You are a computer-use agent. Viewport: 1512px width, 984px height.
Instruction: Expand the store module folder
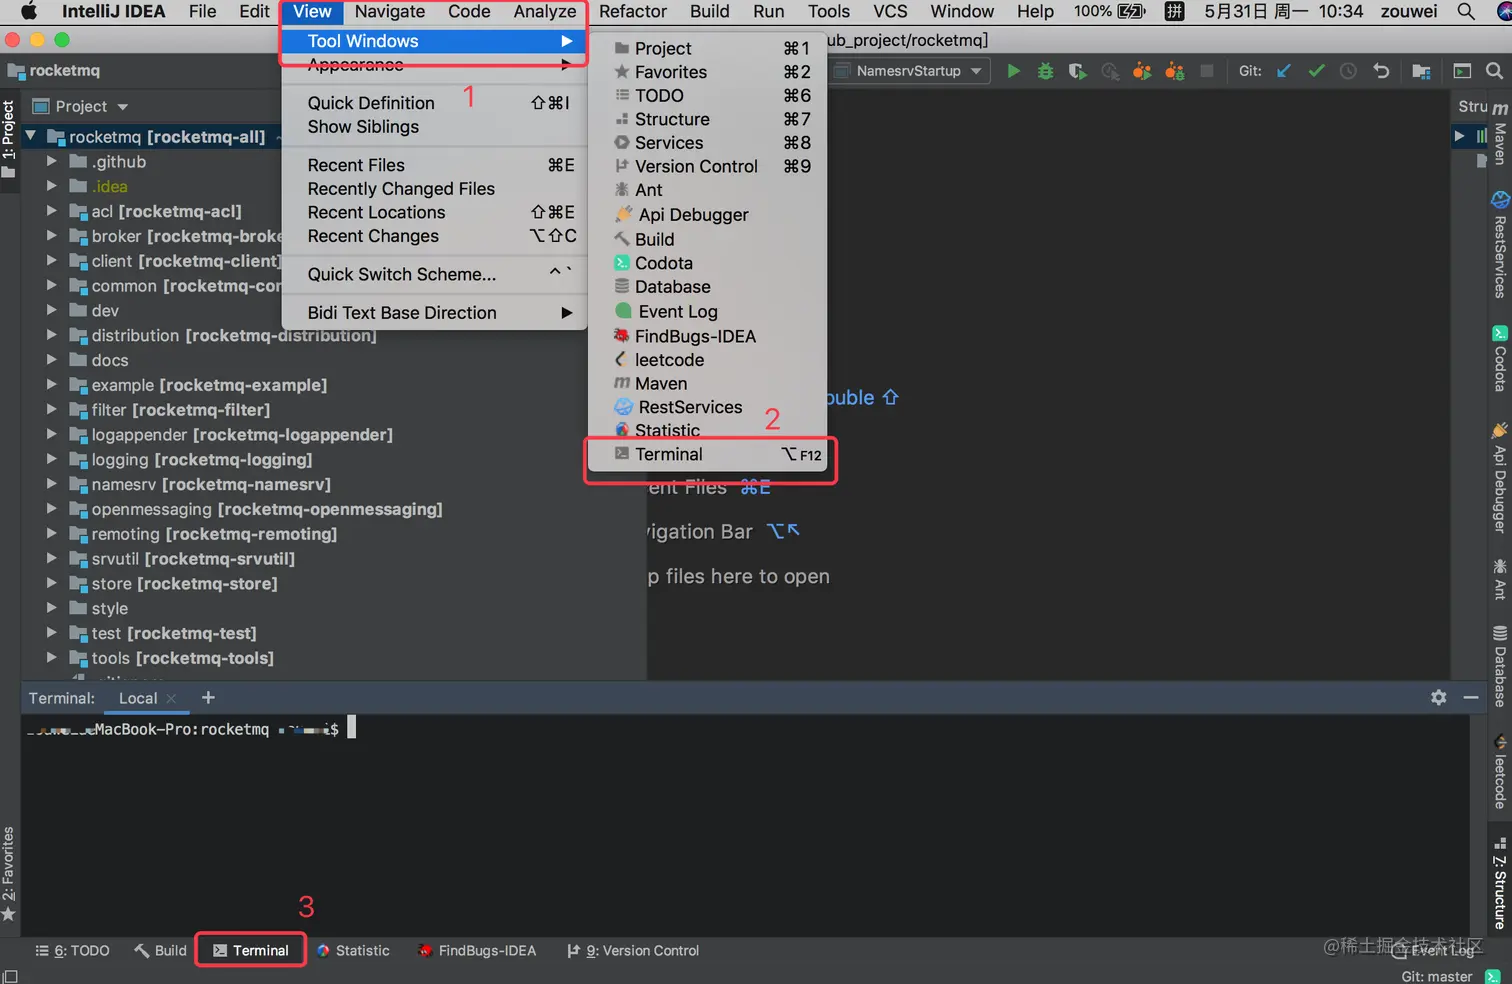[51, 583]
